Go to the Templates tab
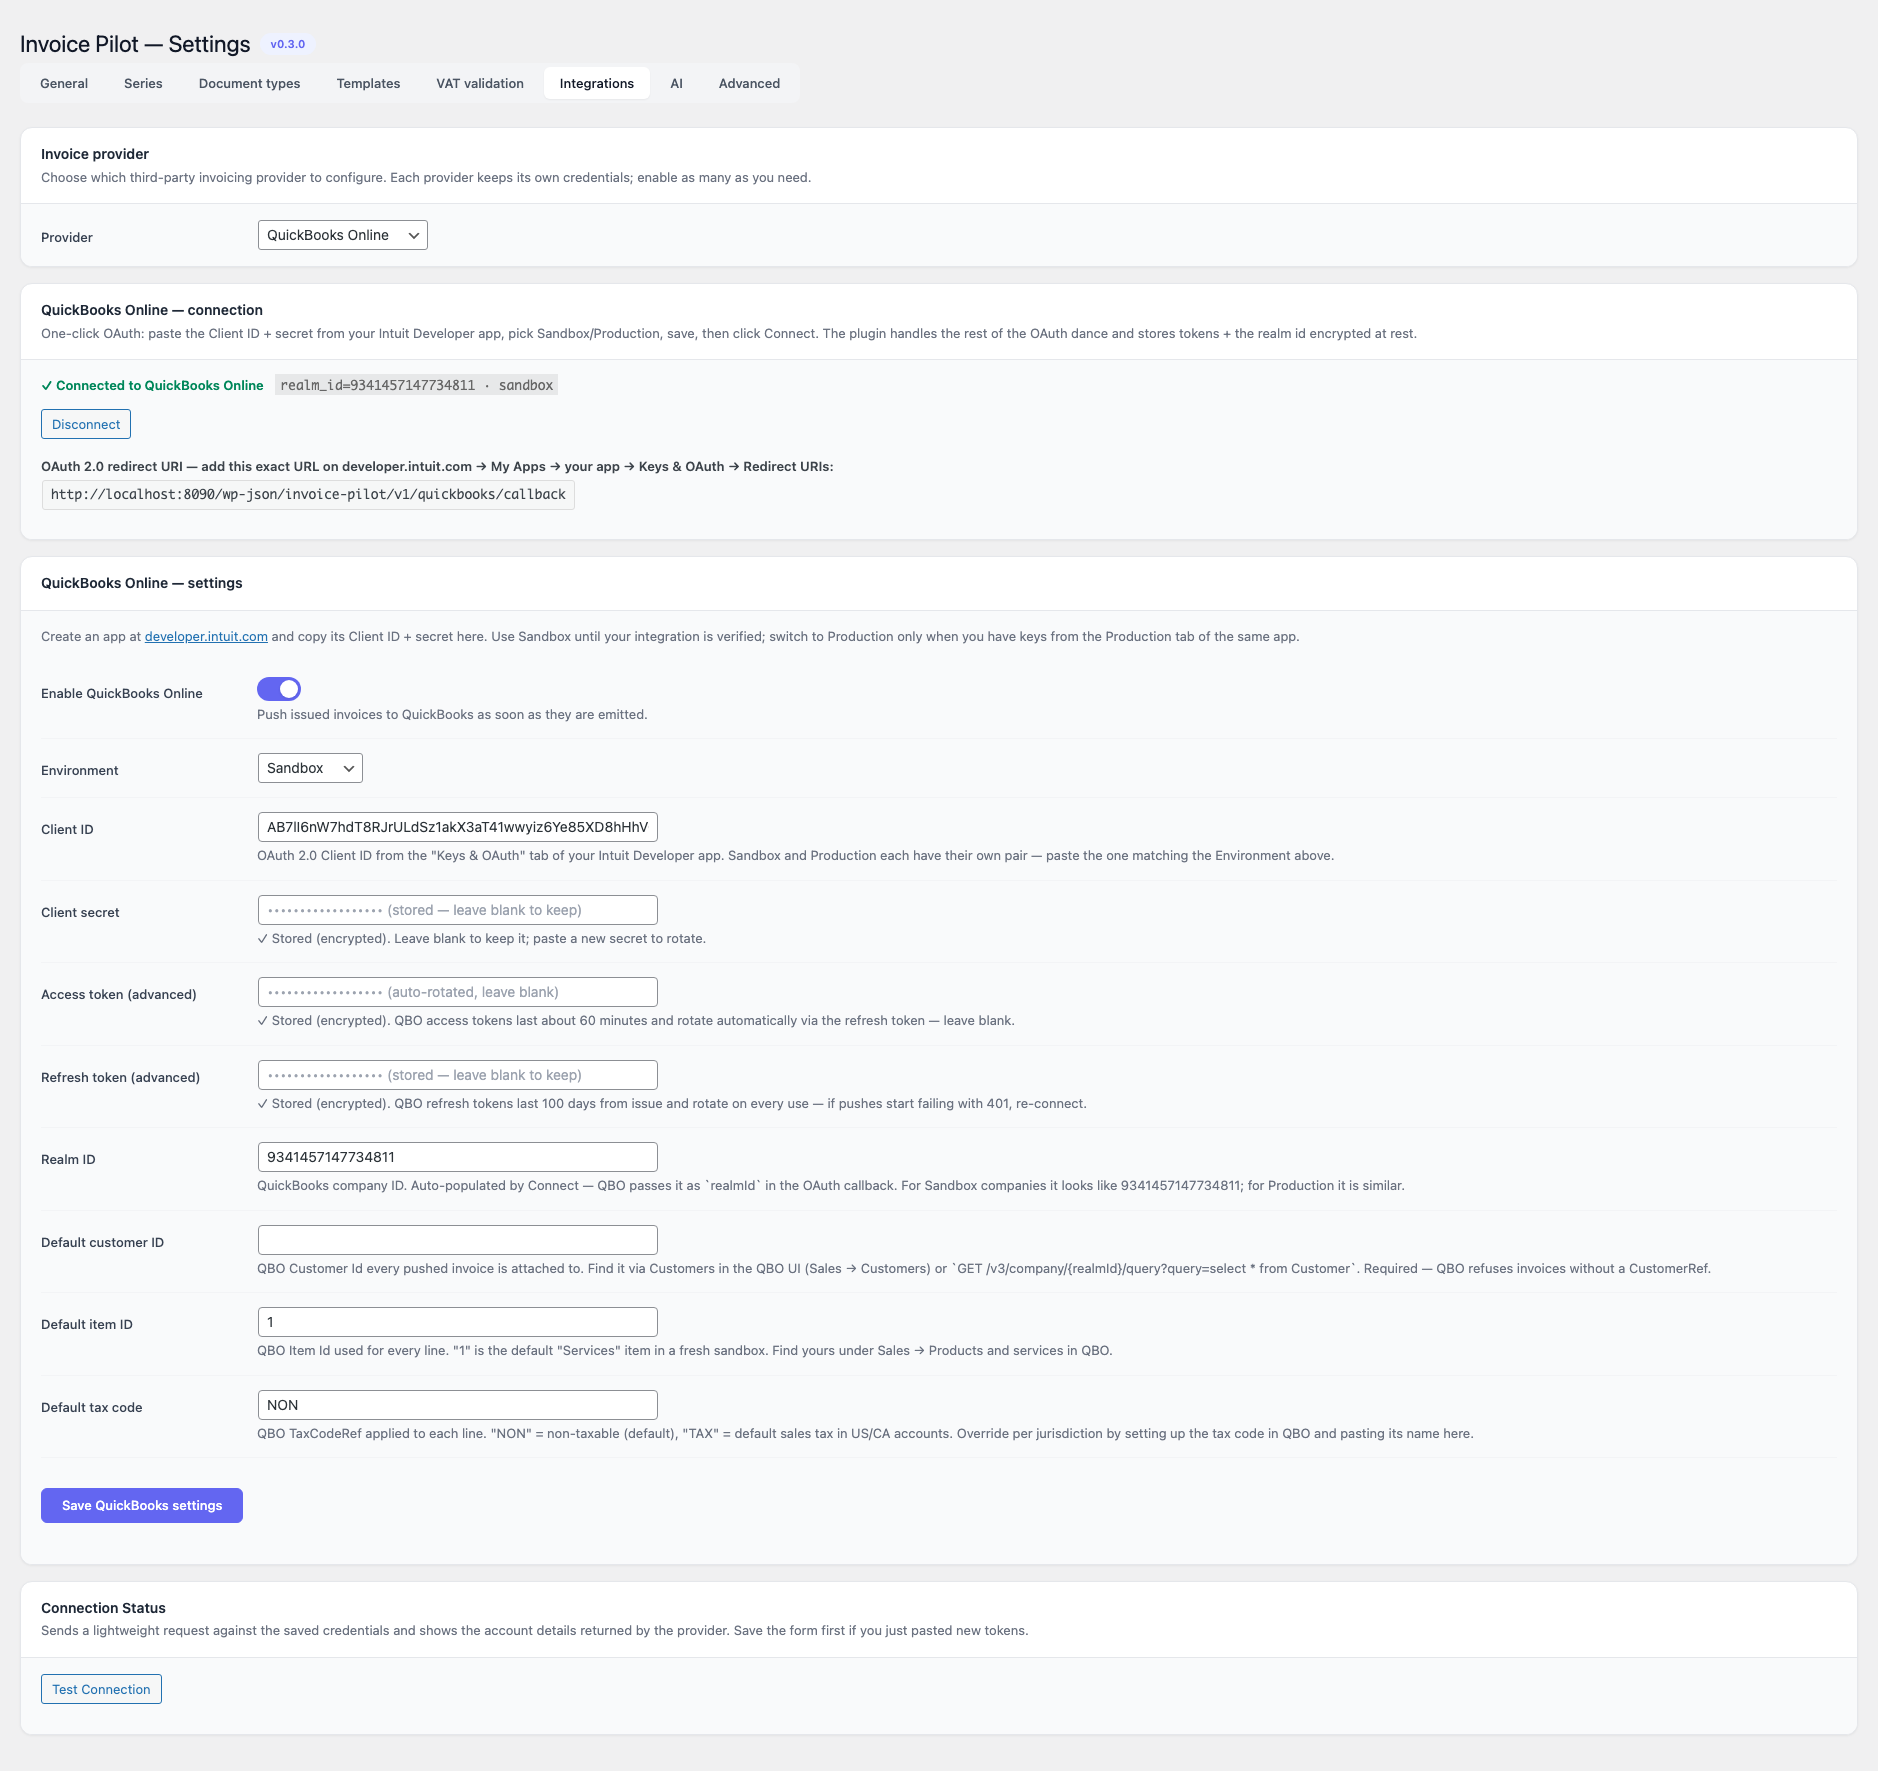Viewport: 1878px width, 1771px height. (x=368, y=84)
